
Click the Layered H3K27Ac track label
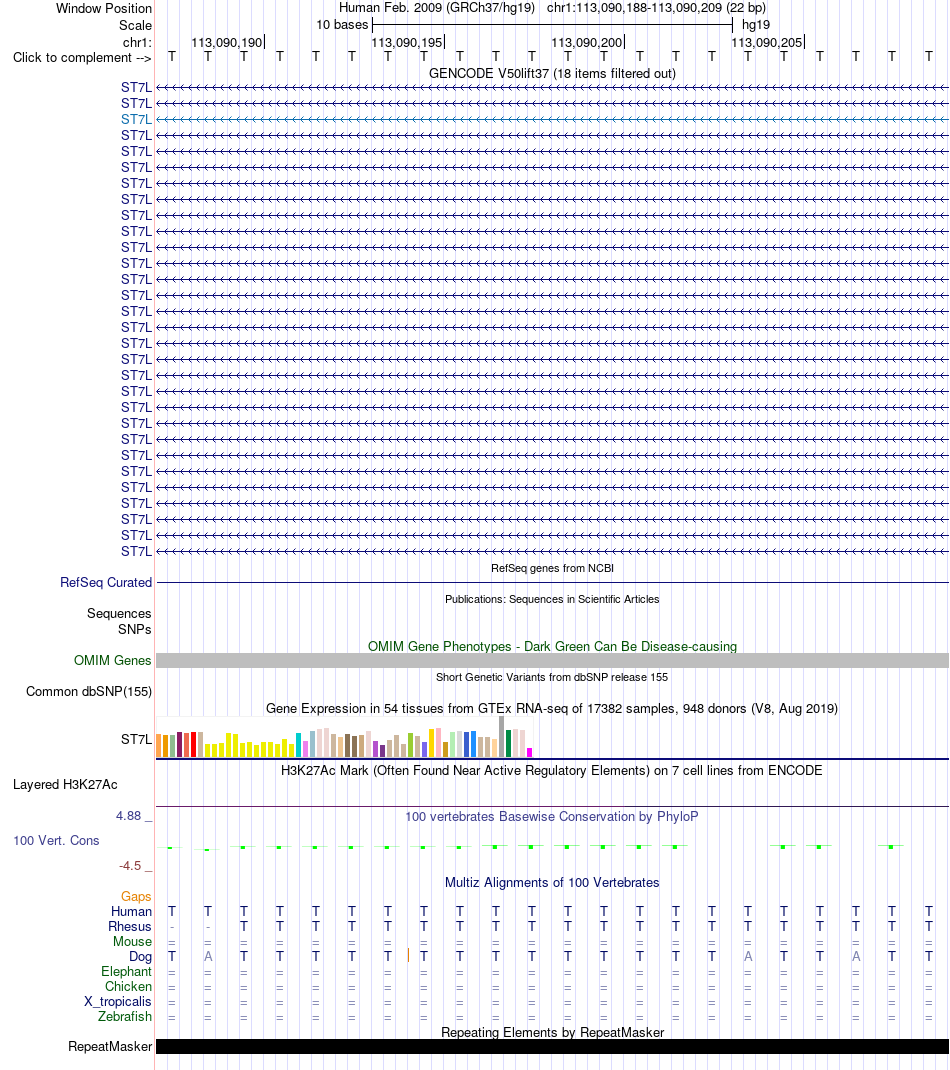[65, 785]
